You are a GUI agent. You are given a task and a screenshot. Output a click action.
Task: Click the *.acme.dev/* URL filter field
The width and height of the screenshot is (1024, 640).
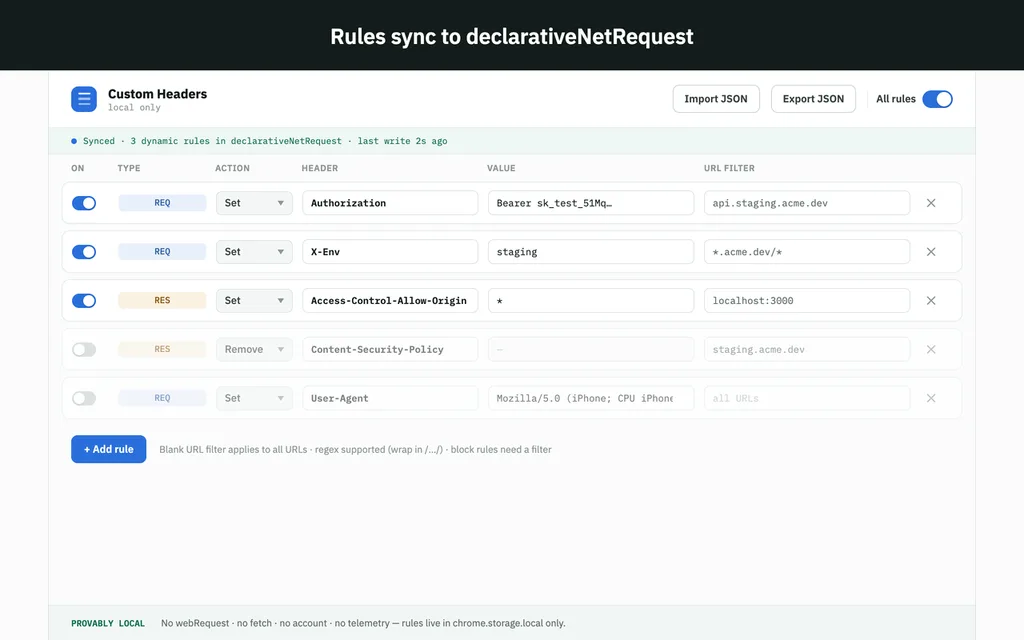(x=807, y=252)
